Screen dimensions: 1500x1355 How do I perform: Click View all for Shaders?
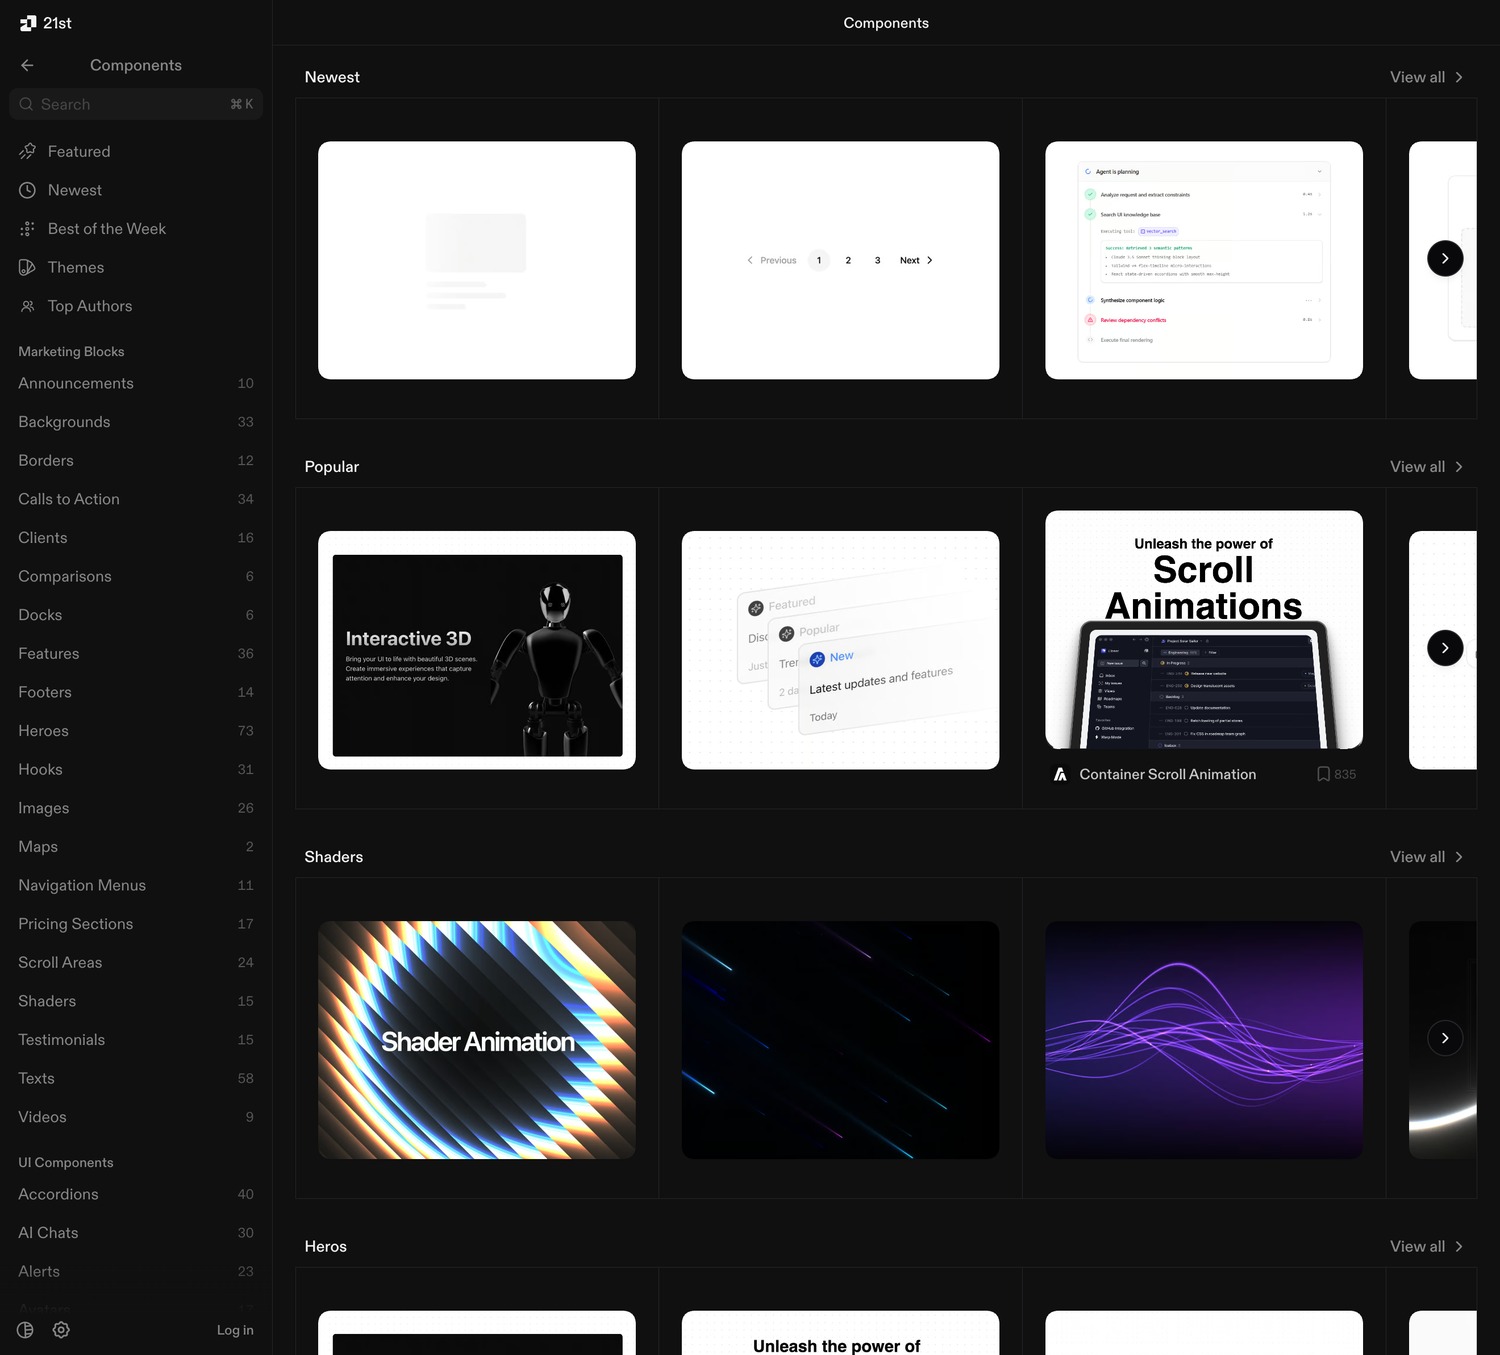point(1427,857)
